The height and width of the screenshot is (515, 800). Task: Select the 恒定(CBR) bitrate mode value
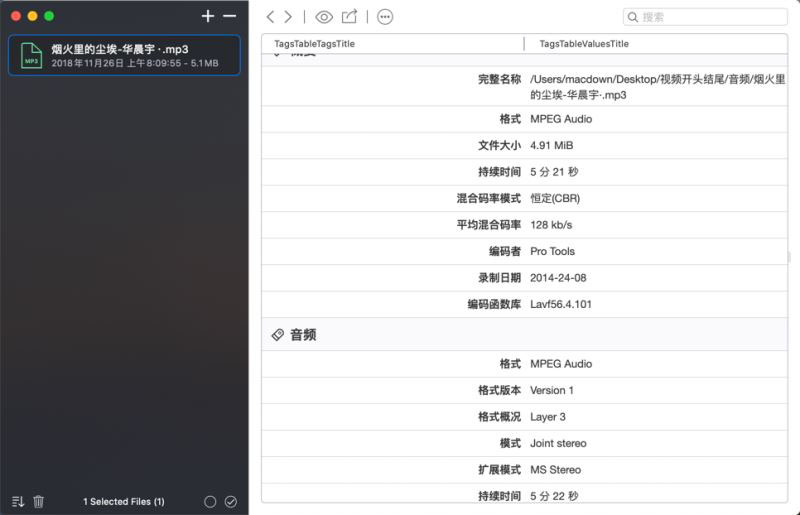tap(555, 199)
